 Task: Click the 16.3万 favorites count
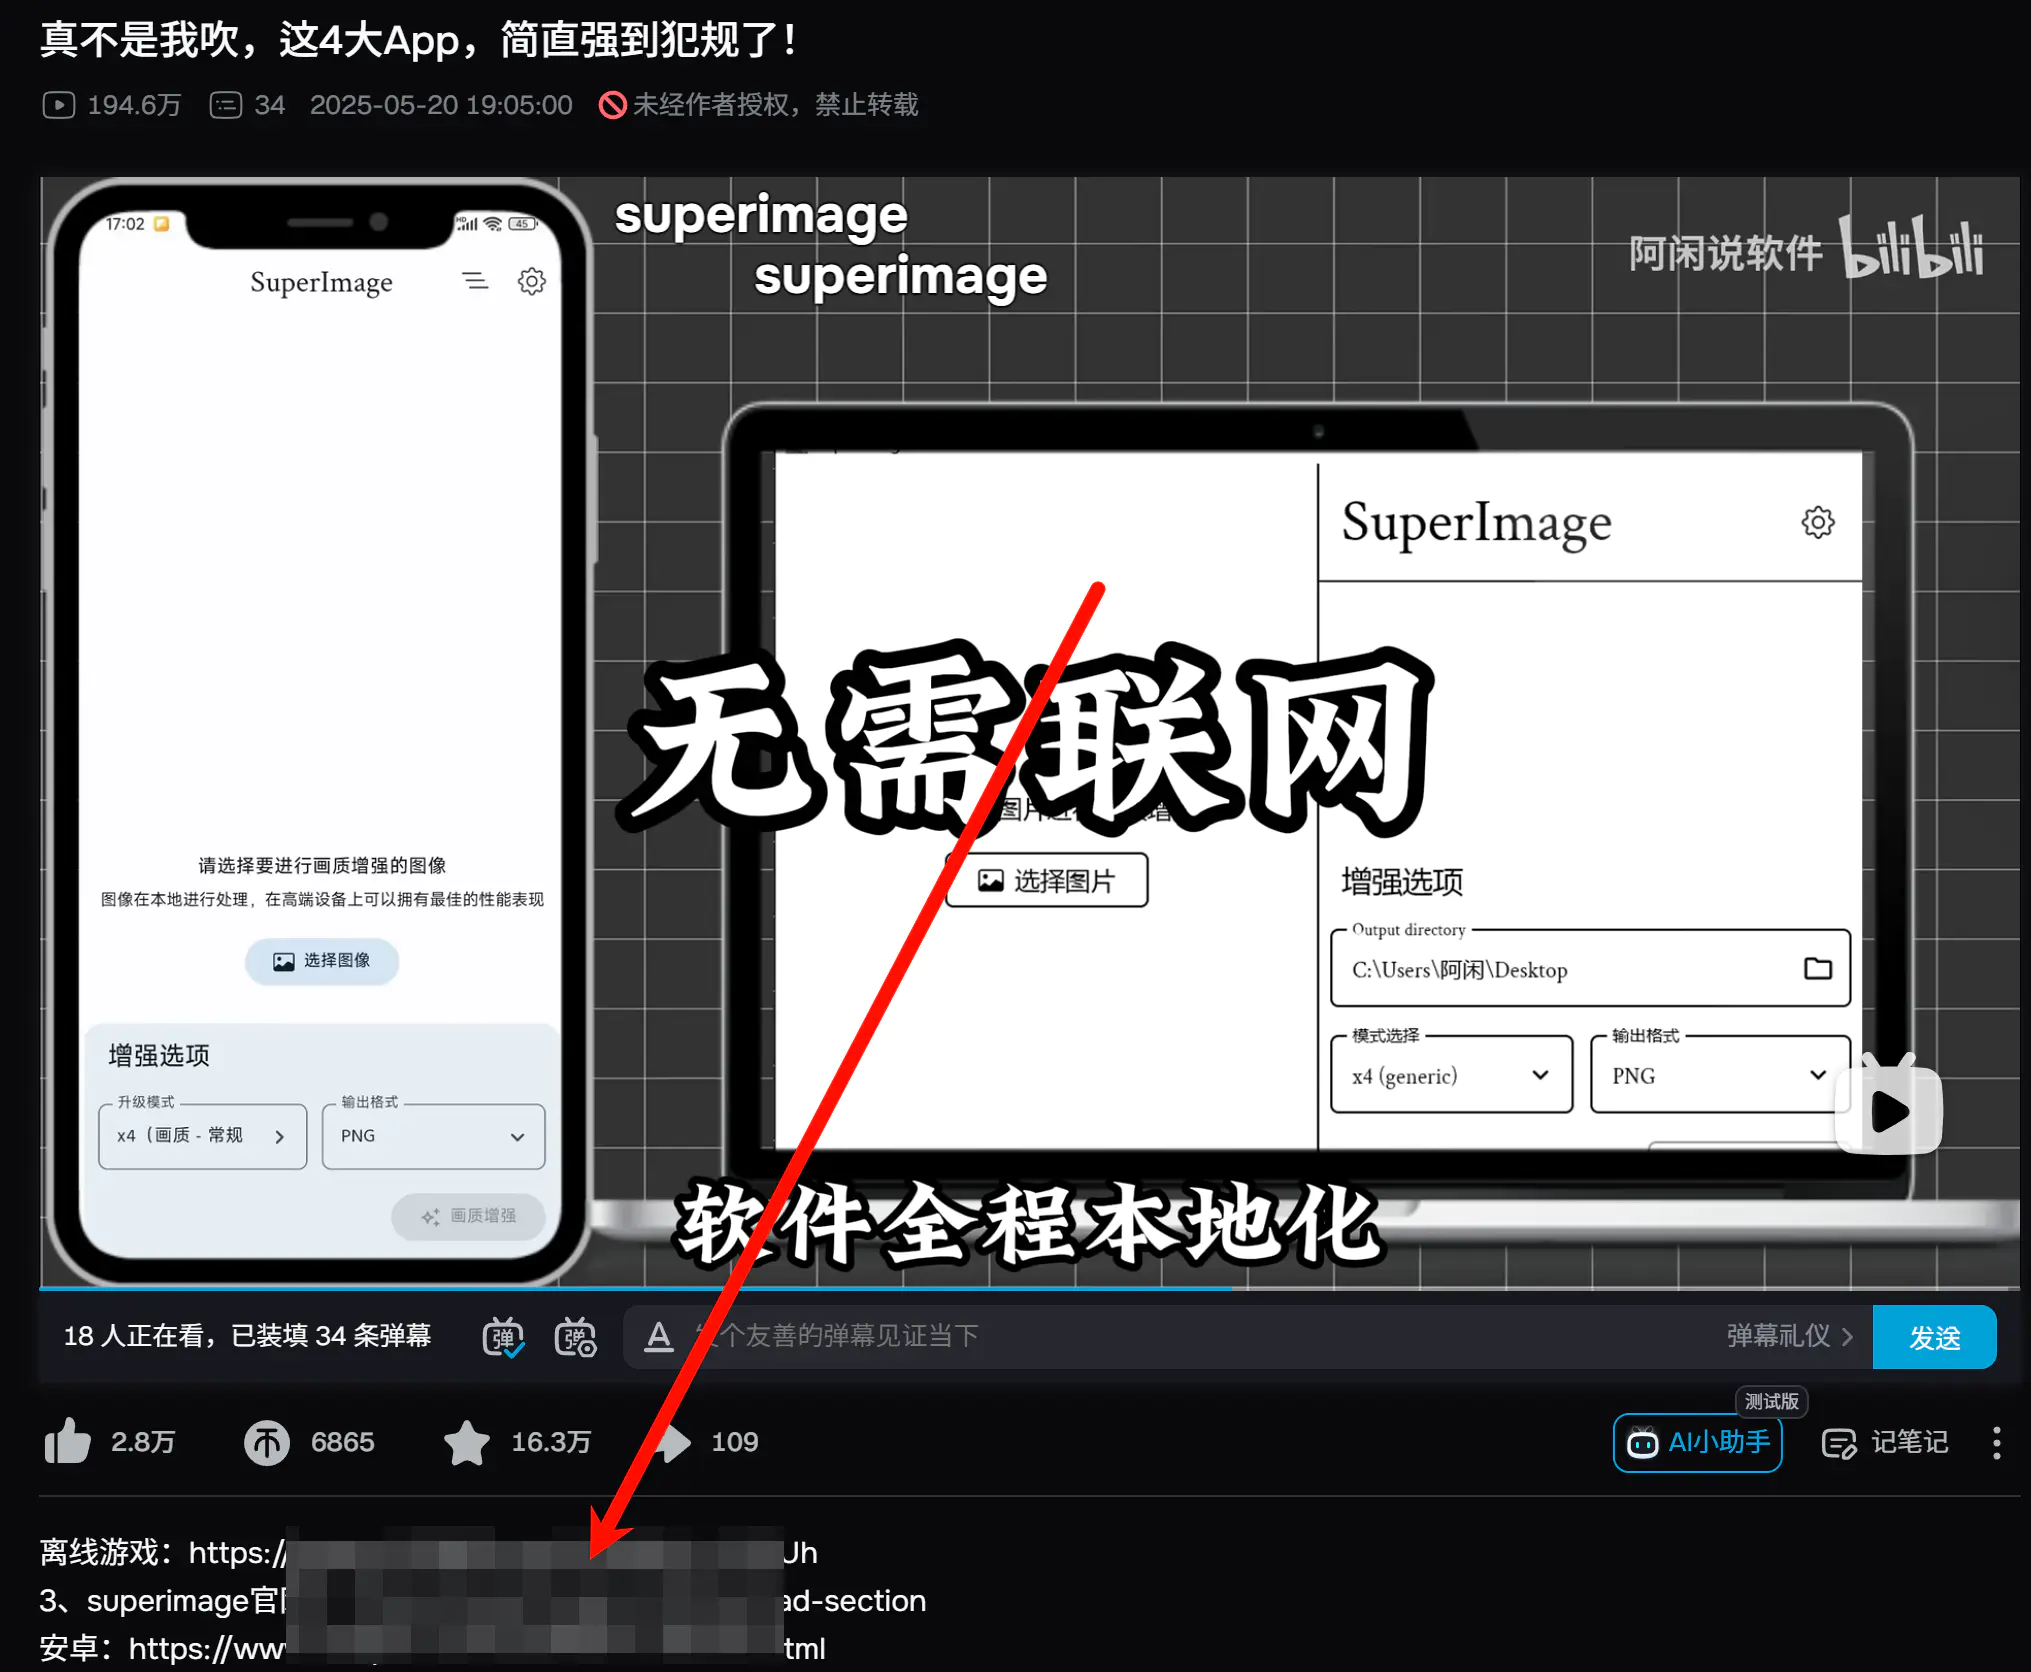(x=551, y=1442)
